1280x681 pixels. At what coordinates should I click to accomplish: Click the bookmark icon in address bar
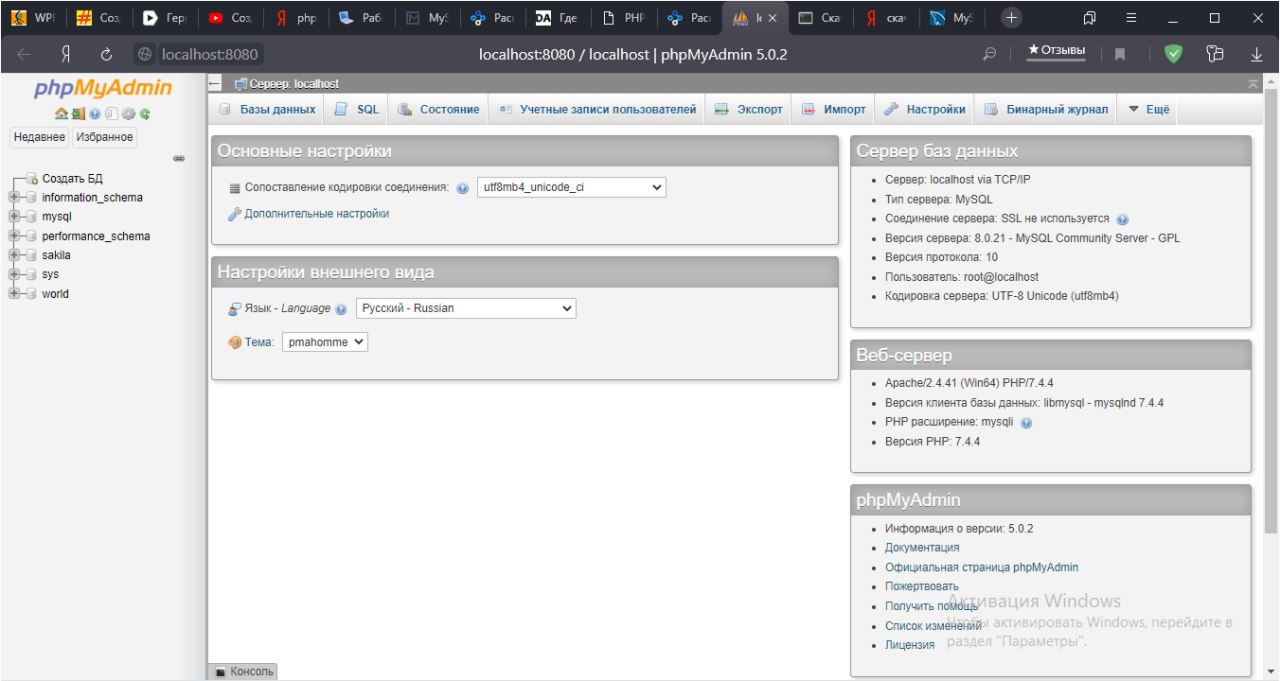coord(1120,55)
